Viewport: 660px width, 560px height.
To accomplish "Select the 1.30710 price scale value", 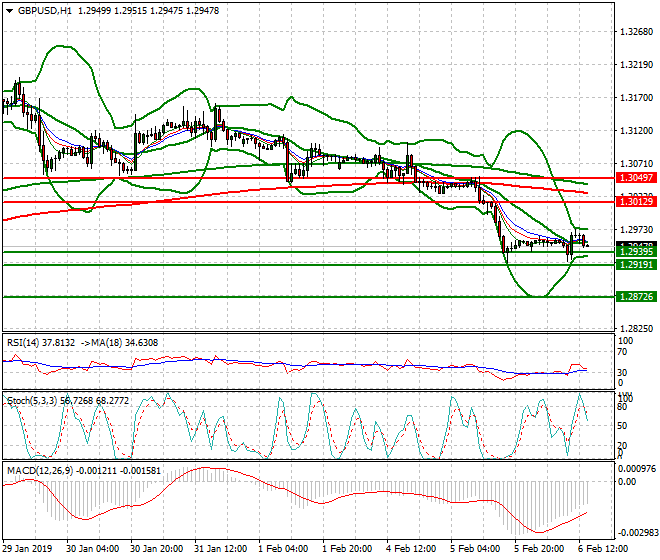I will tap(637, 164).
